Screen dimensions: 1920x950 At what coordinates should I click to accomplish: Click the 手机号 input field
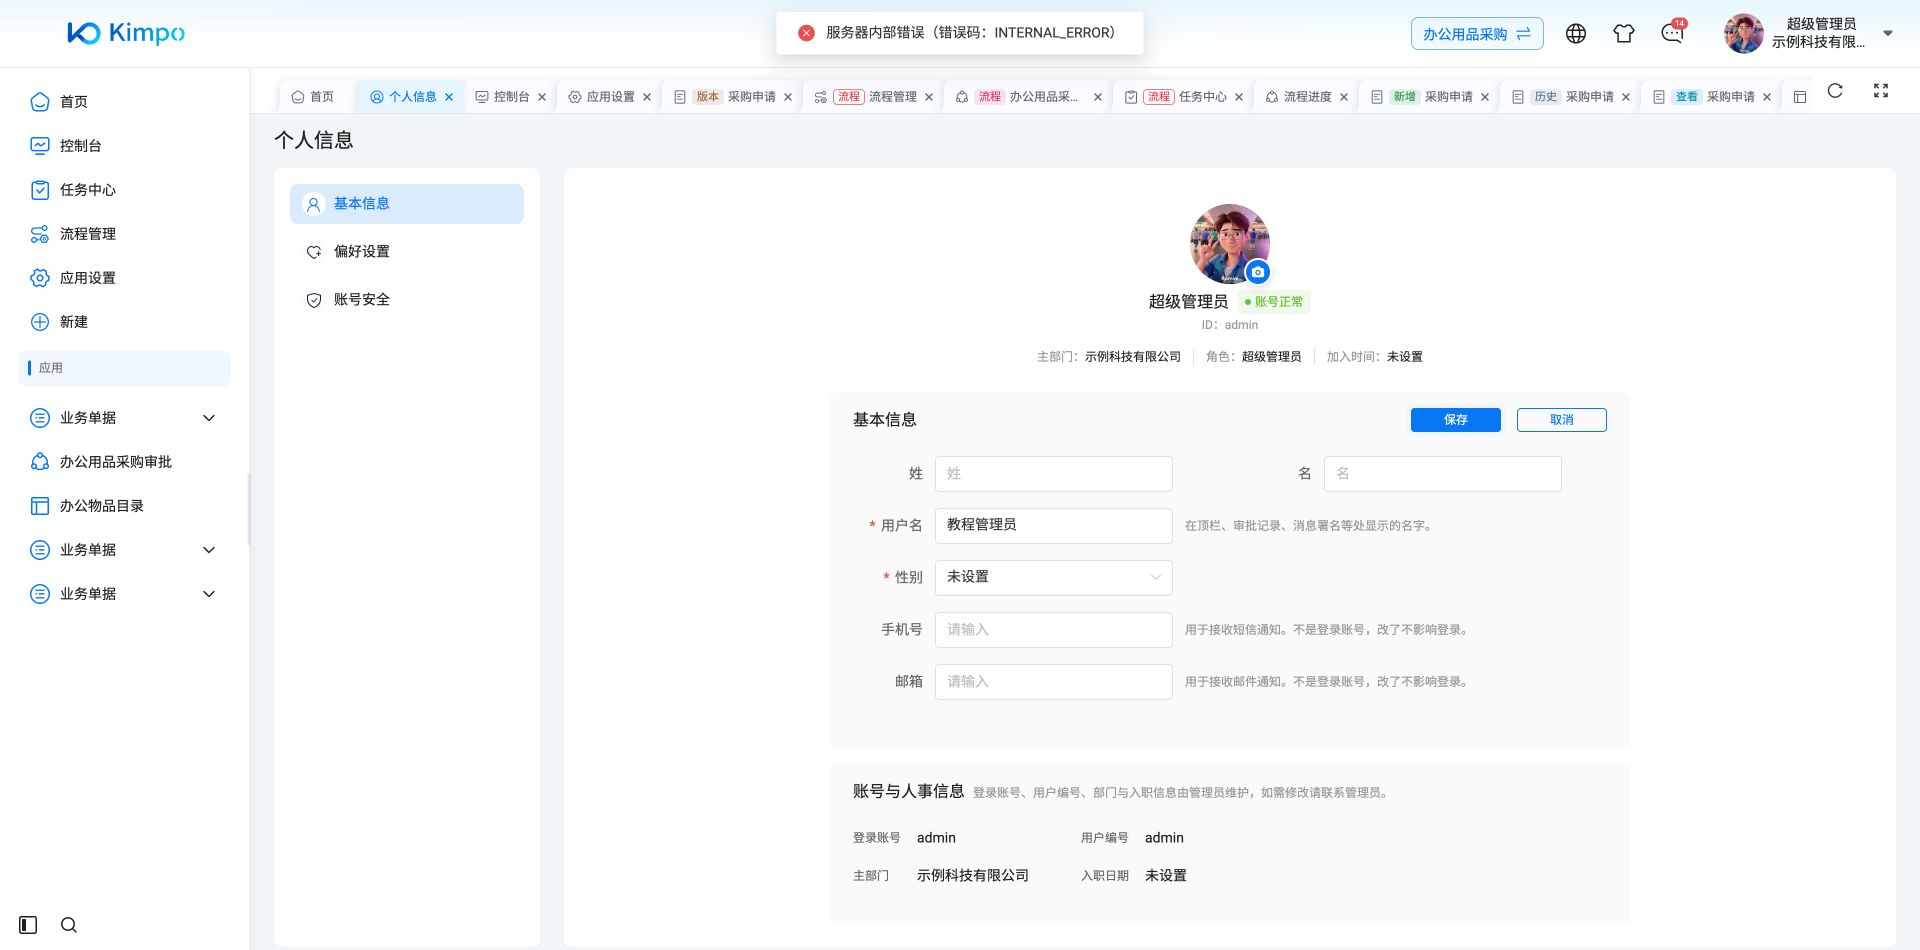coord(1053,629)
